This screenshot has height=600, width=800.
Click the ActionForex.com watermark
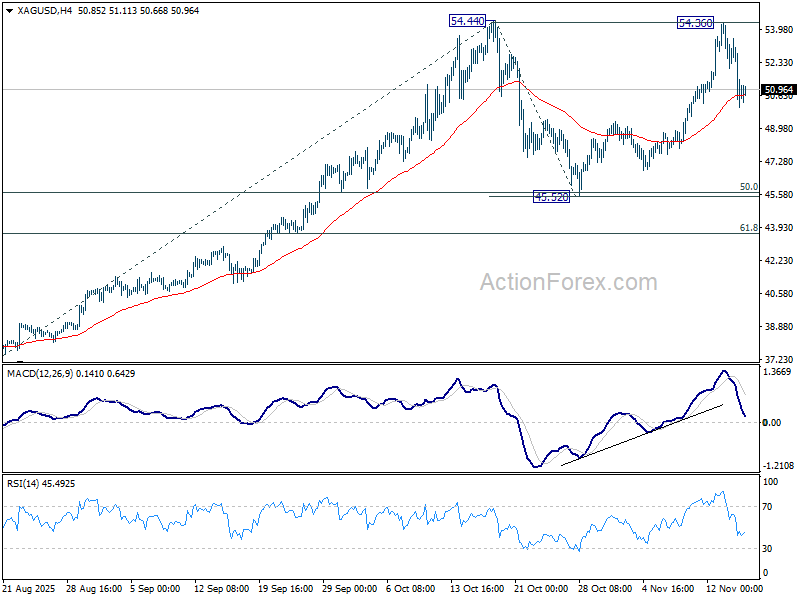click(x=568, y=282)
